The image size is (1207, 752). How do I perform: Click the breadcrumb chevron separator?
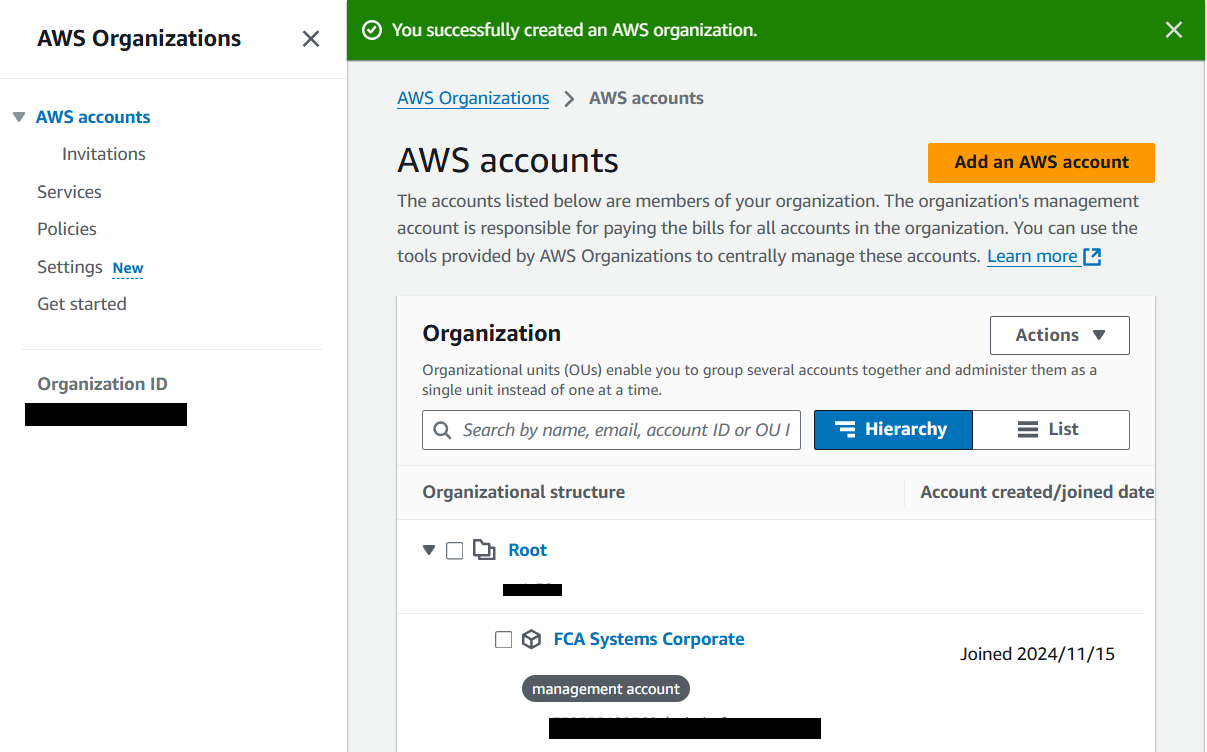pyautogui.click(x=569, y=98)
